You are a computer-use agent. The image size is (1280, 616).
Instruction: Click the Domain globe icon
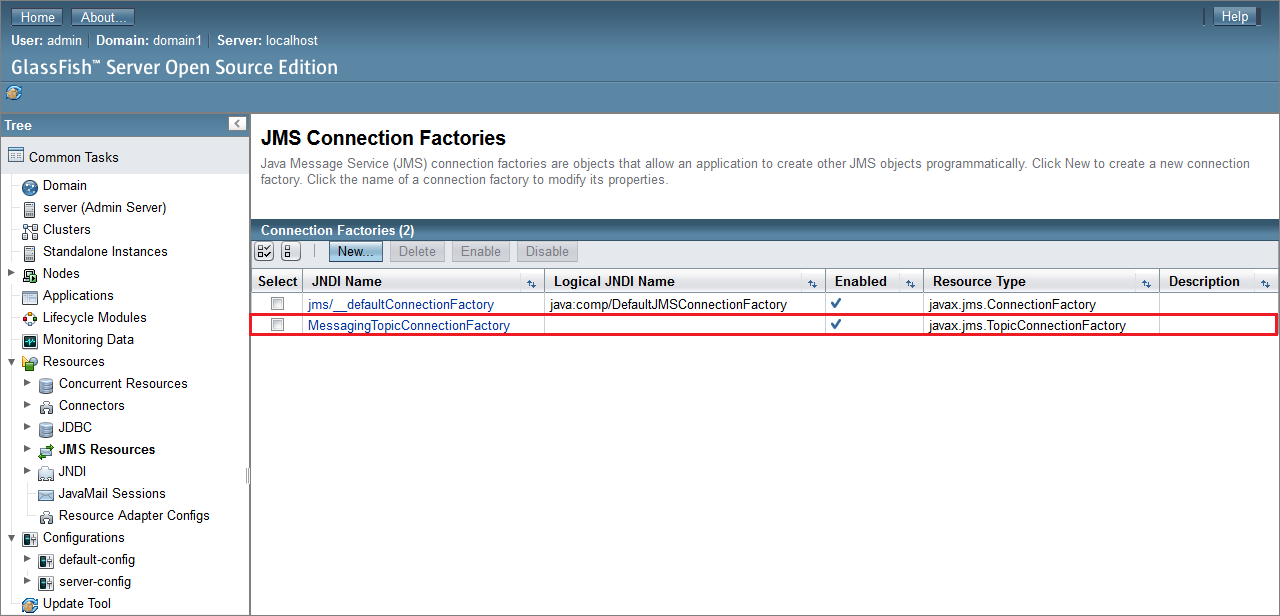tap(30, 186)
